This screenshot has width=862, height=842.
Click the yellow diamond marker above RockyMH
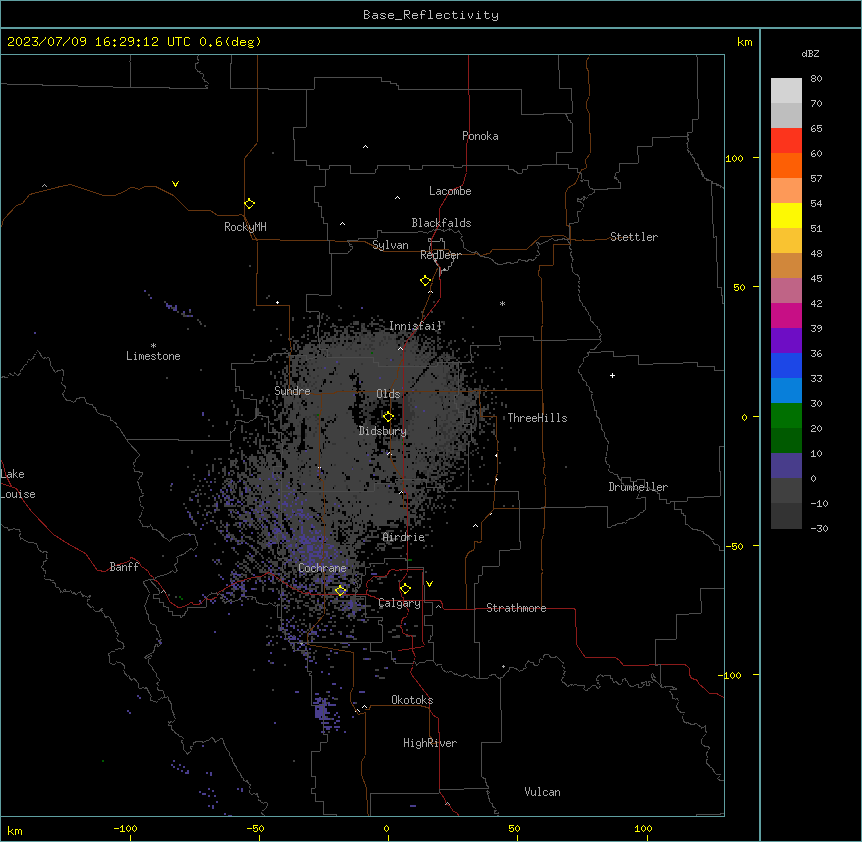249,204
